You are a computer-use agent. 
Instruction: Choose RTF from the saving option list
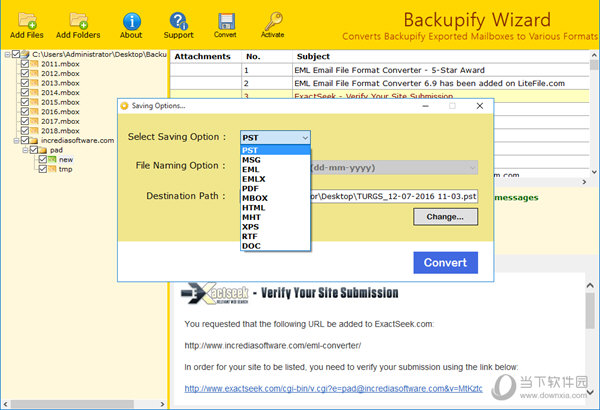click(x=275, y=237)
